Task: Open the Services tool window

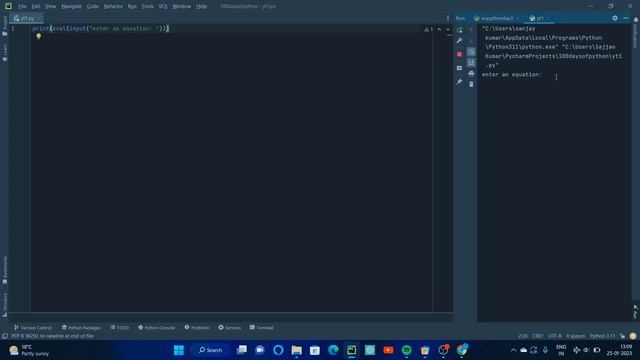Action: click(x=230, y=328)
